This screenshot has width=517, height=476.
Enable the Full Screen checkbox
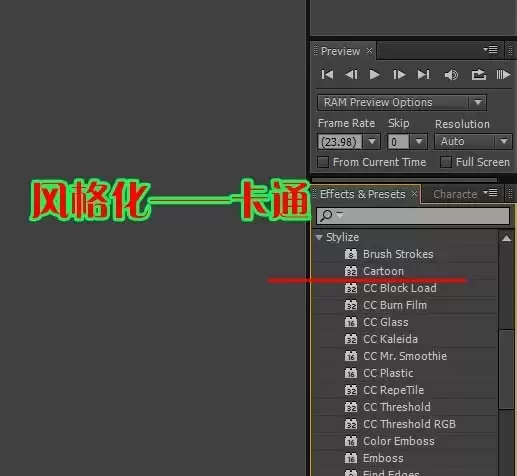(x=446, y=162)
